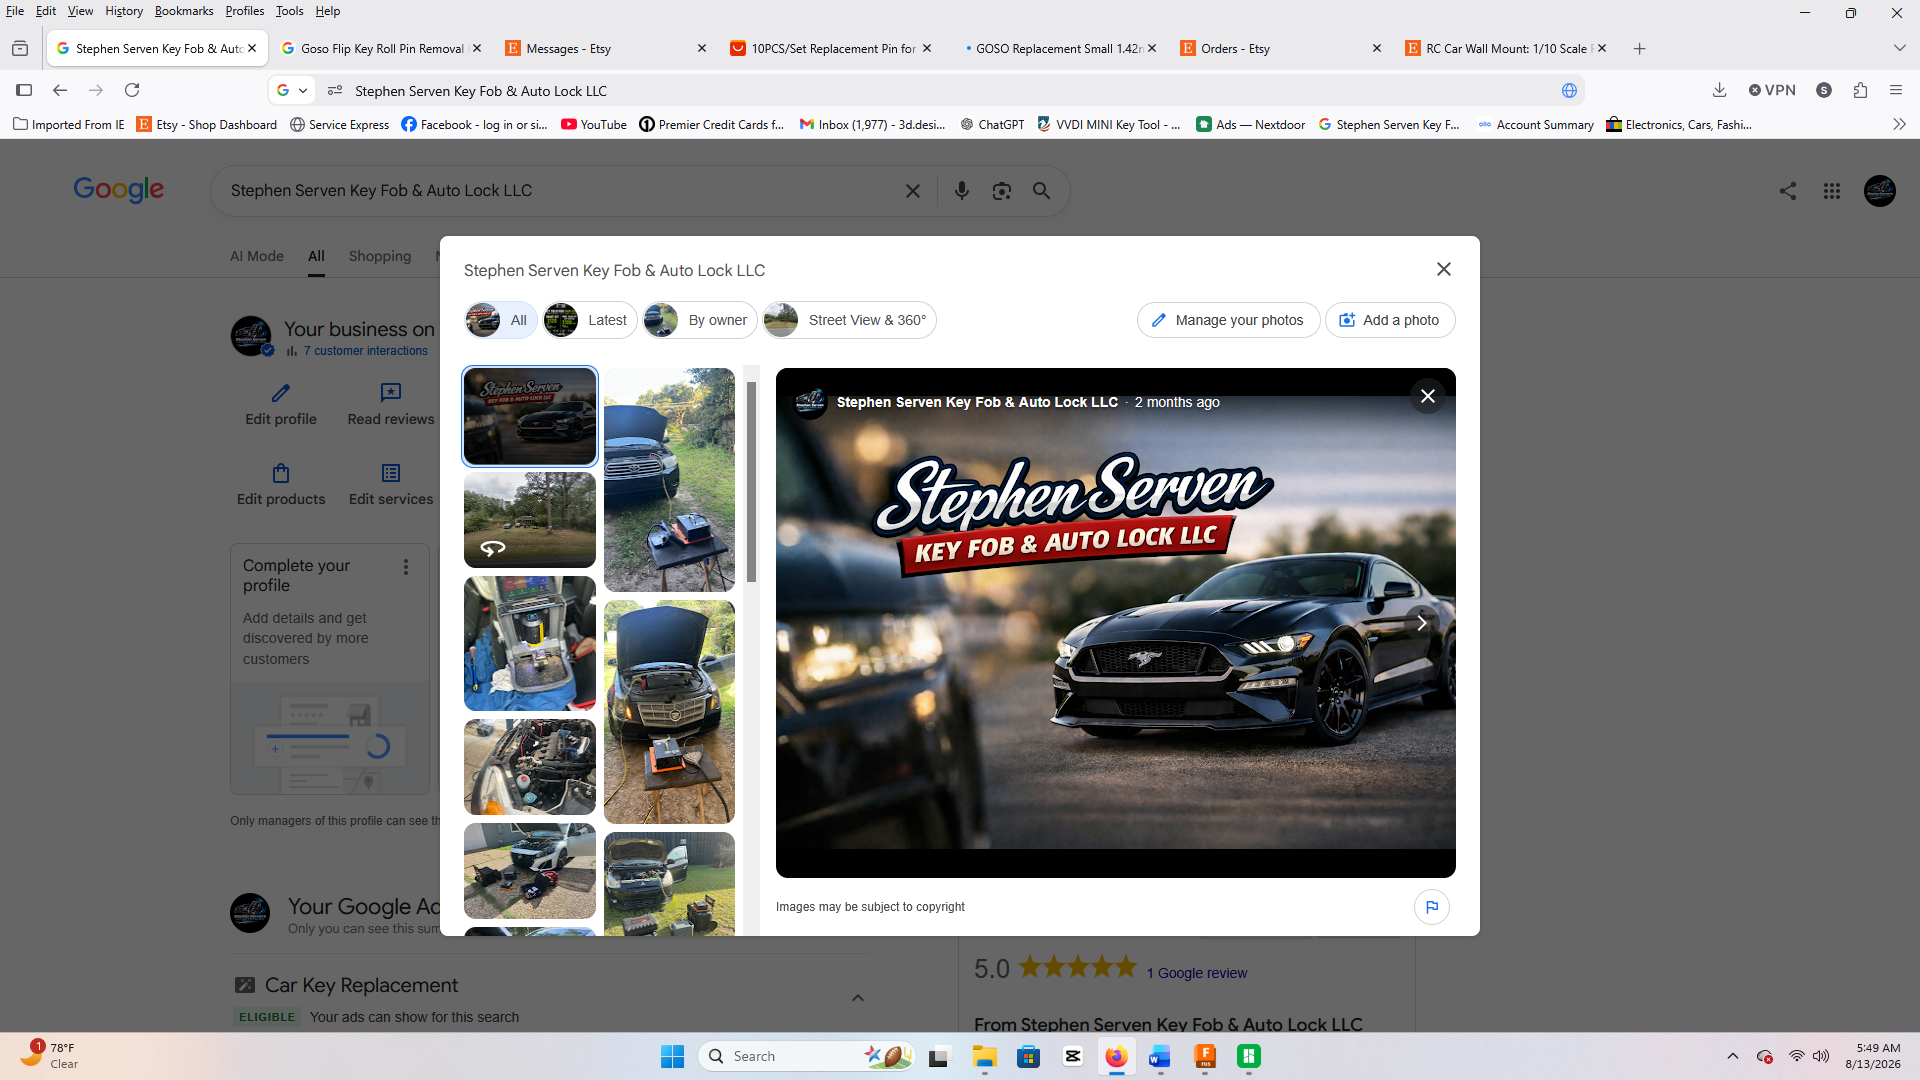
Task: Open the History menu
Action: point(124,11)
